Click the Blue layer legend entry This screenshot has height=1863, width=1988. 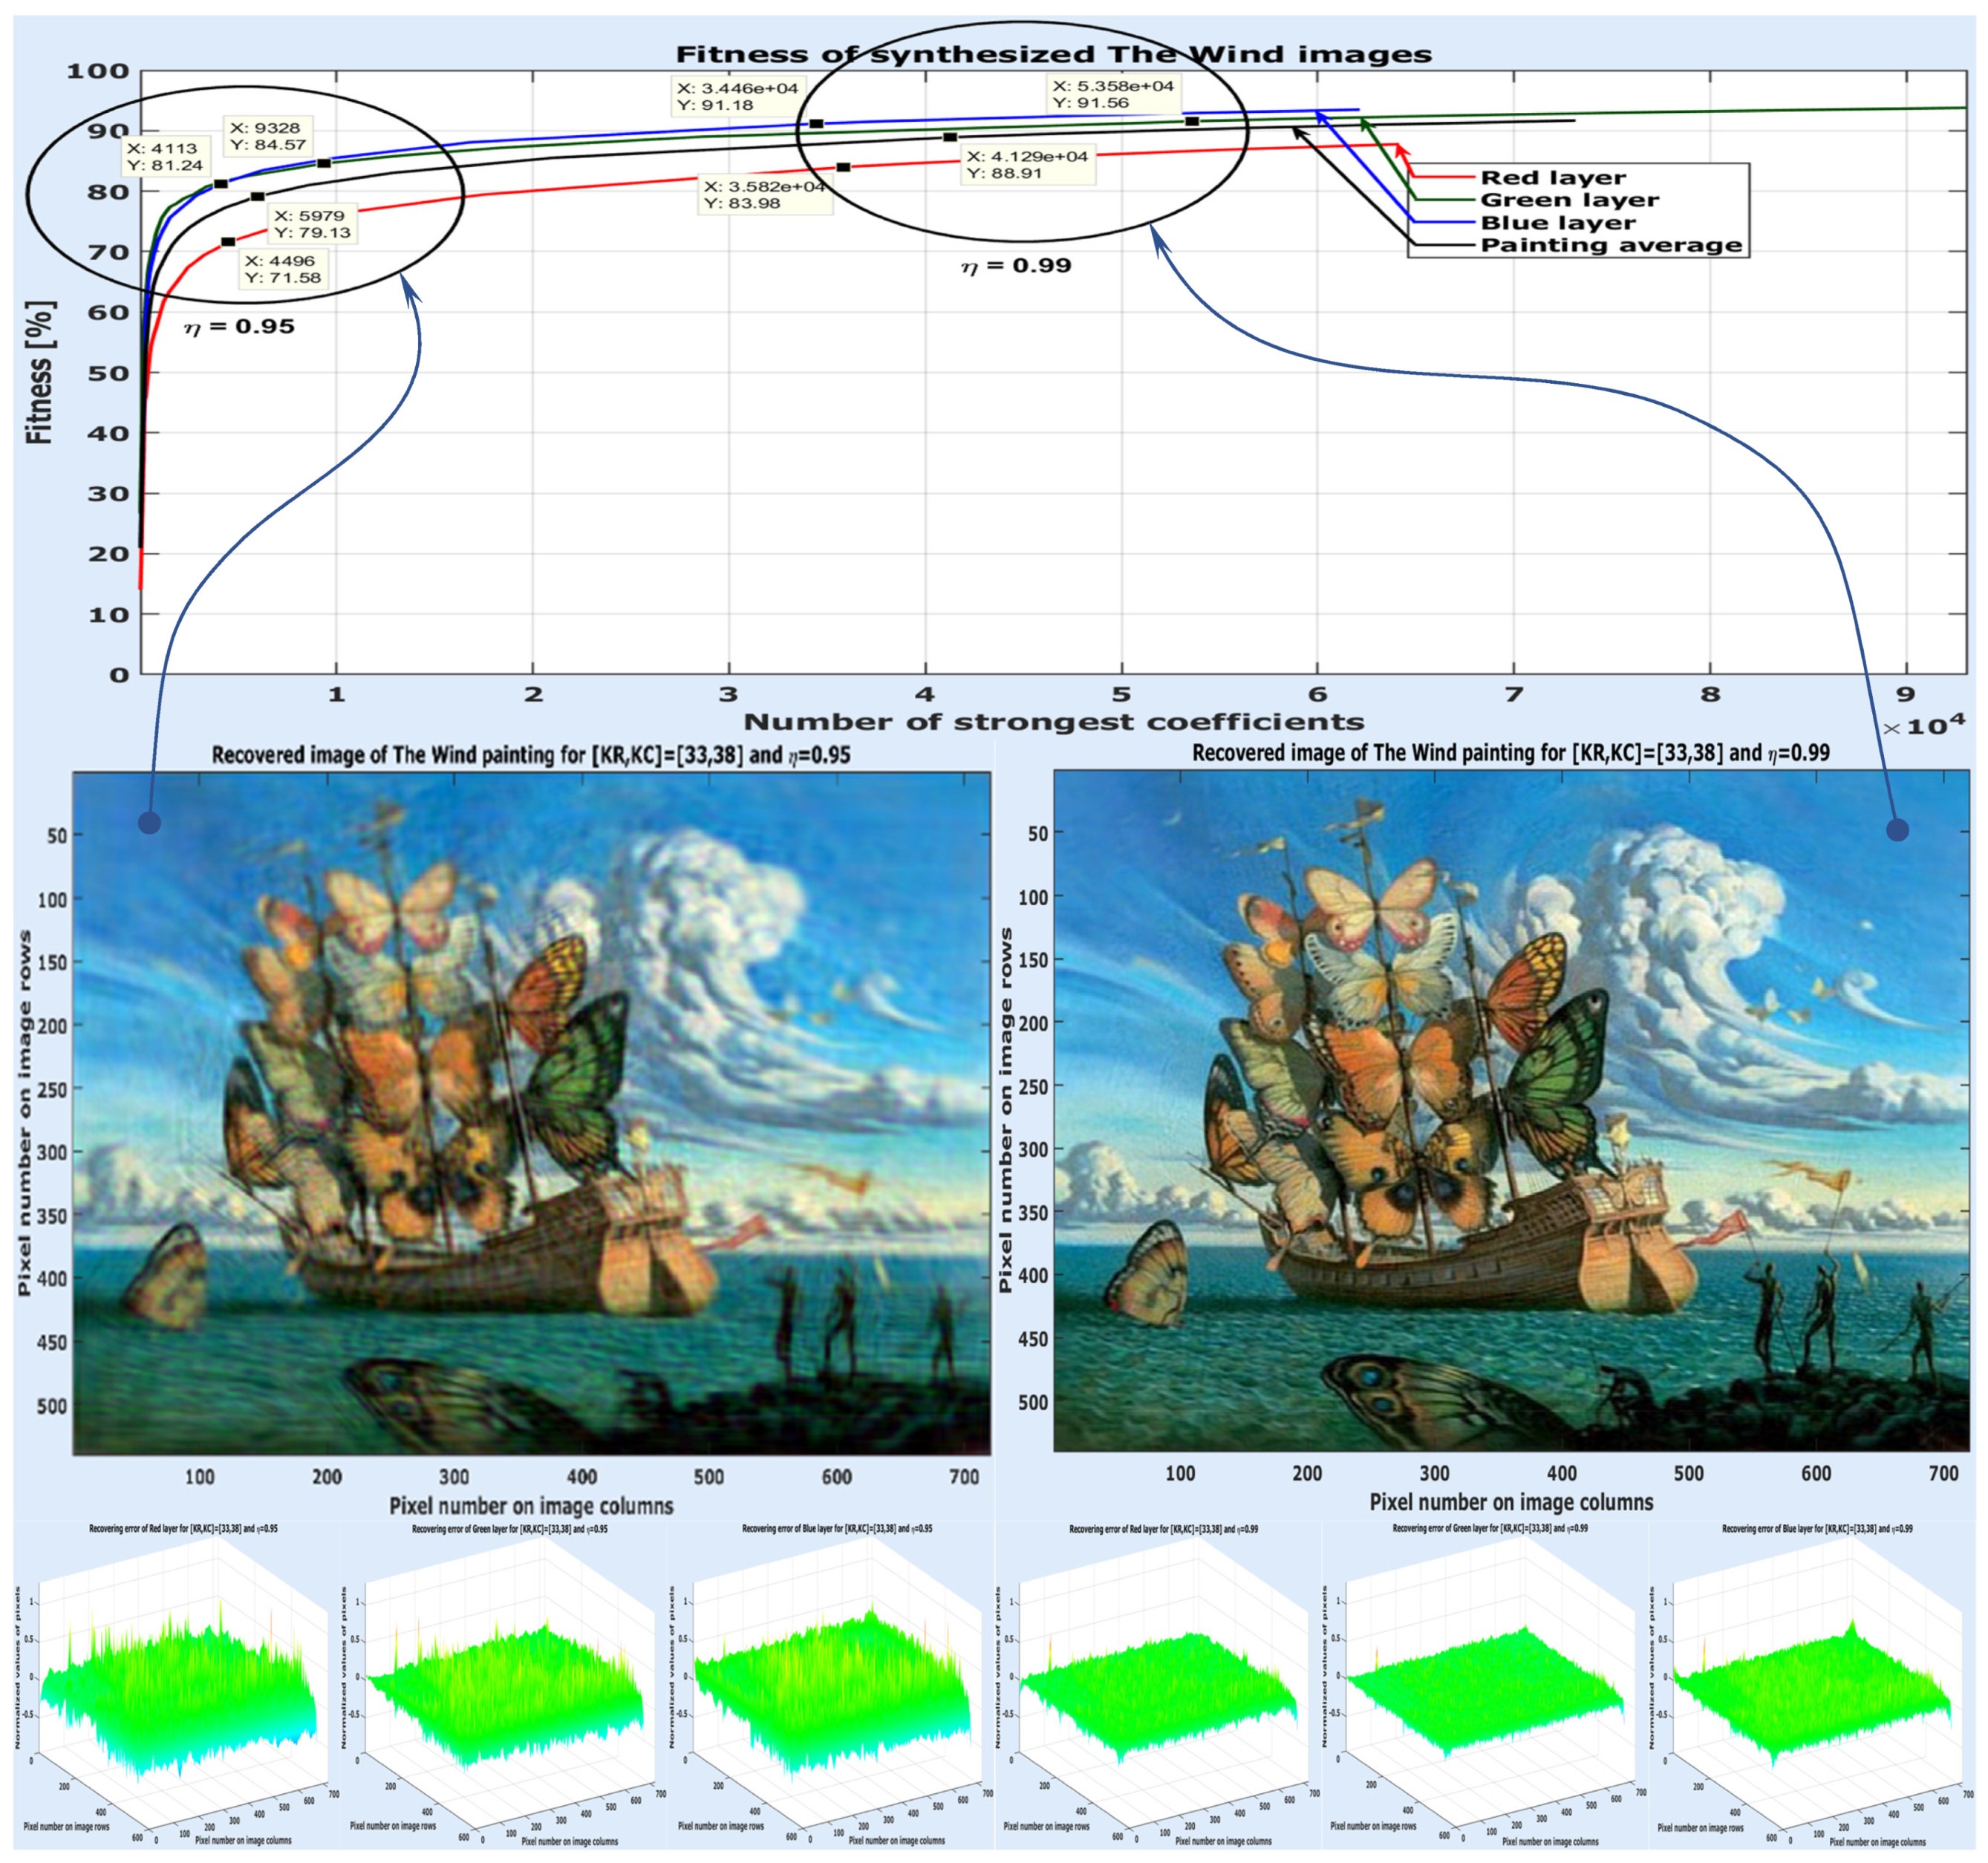coord(1557,222)
